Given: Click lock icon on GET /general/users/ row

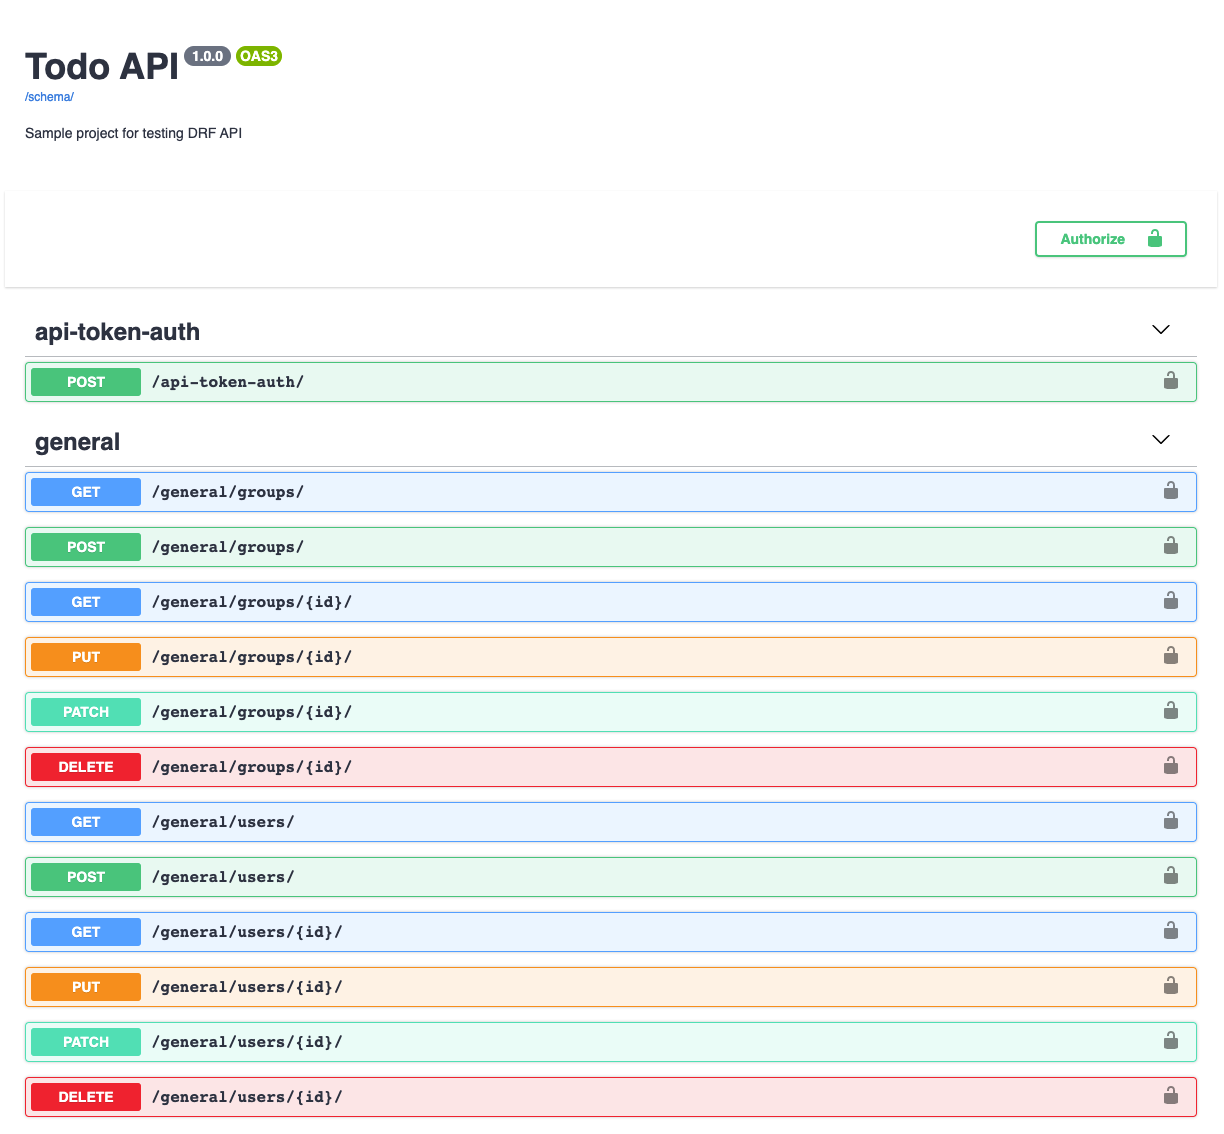Looking at the screenshot, I should (1170, 821).
